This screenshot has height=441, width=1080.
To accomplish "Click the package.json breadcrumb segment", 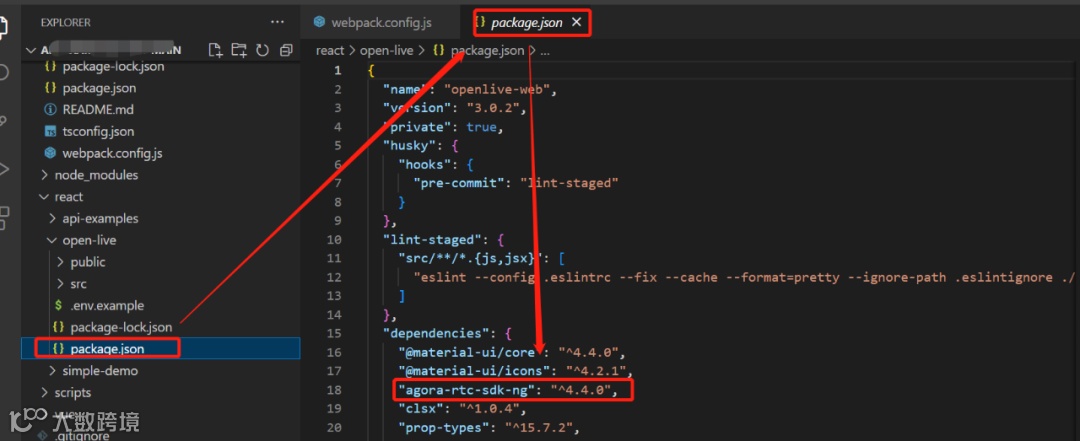I will click(x=487, y=50).
